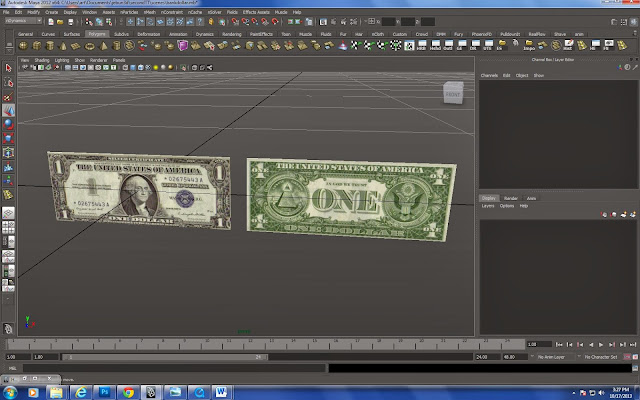Select the single-perspective pane layout icon
The height and width of the screenshot is (400, 640).
point(8,213)
